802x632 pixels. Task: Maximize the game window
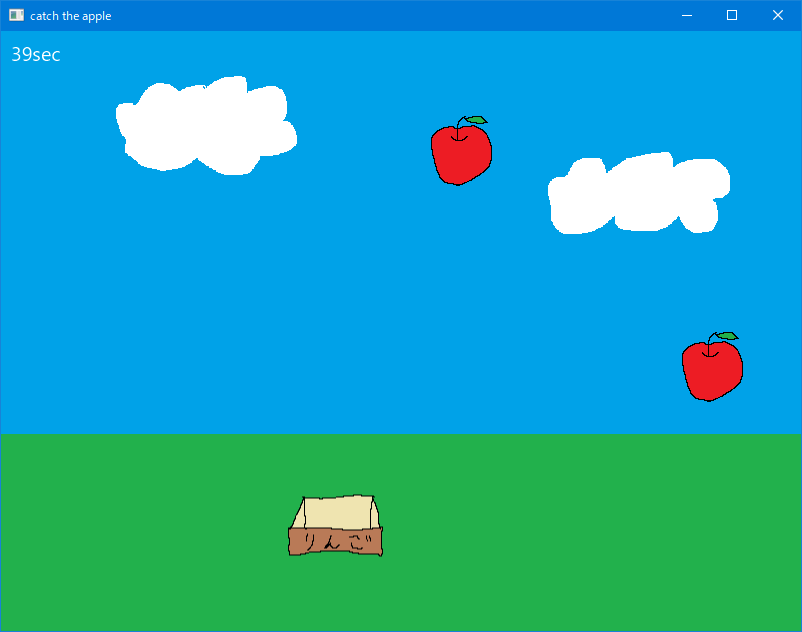732,15
